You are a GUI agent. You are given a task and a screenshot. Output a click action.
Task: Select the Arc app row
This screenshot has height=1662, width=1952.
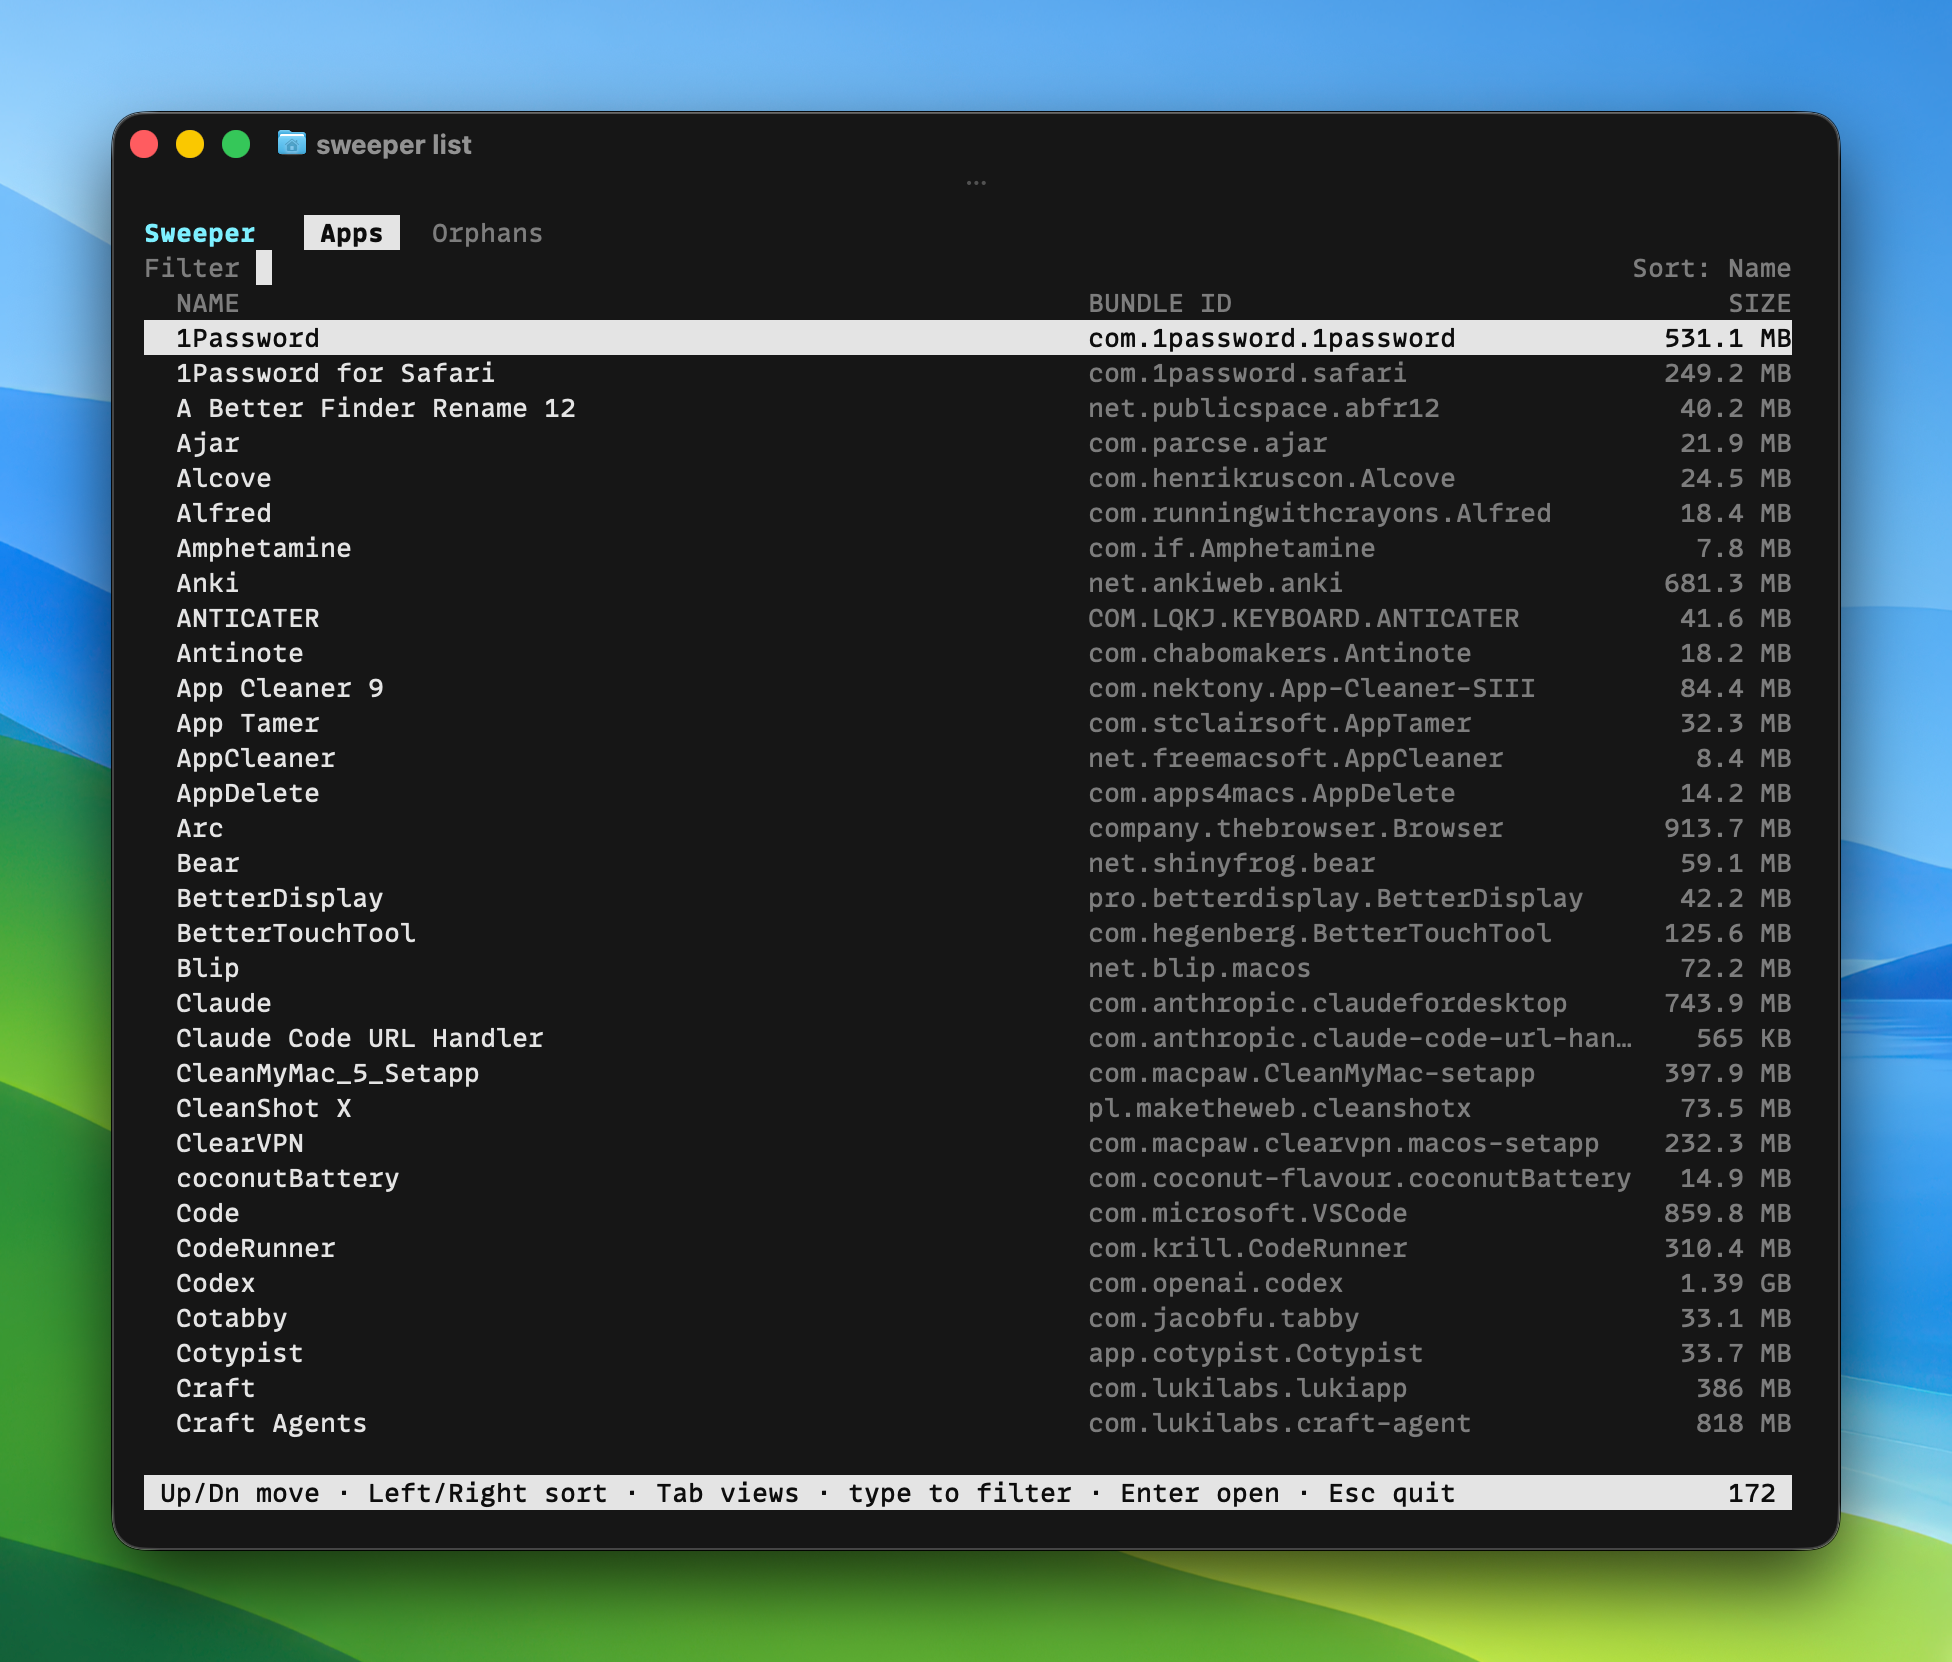tap(967, 828)
